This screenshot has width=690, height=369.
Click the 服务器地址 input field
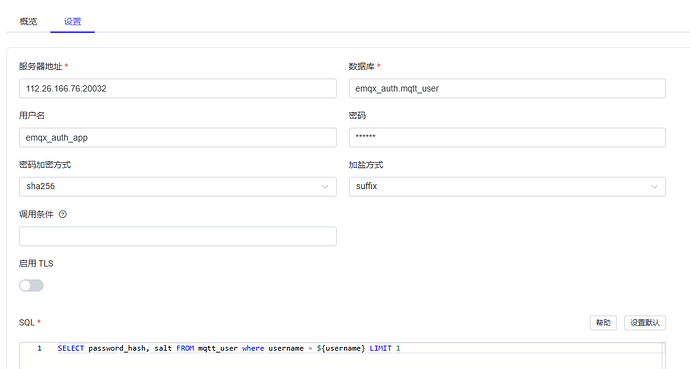point(178,88)
